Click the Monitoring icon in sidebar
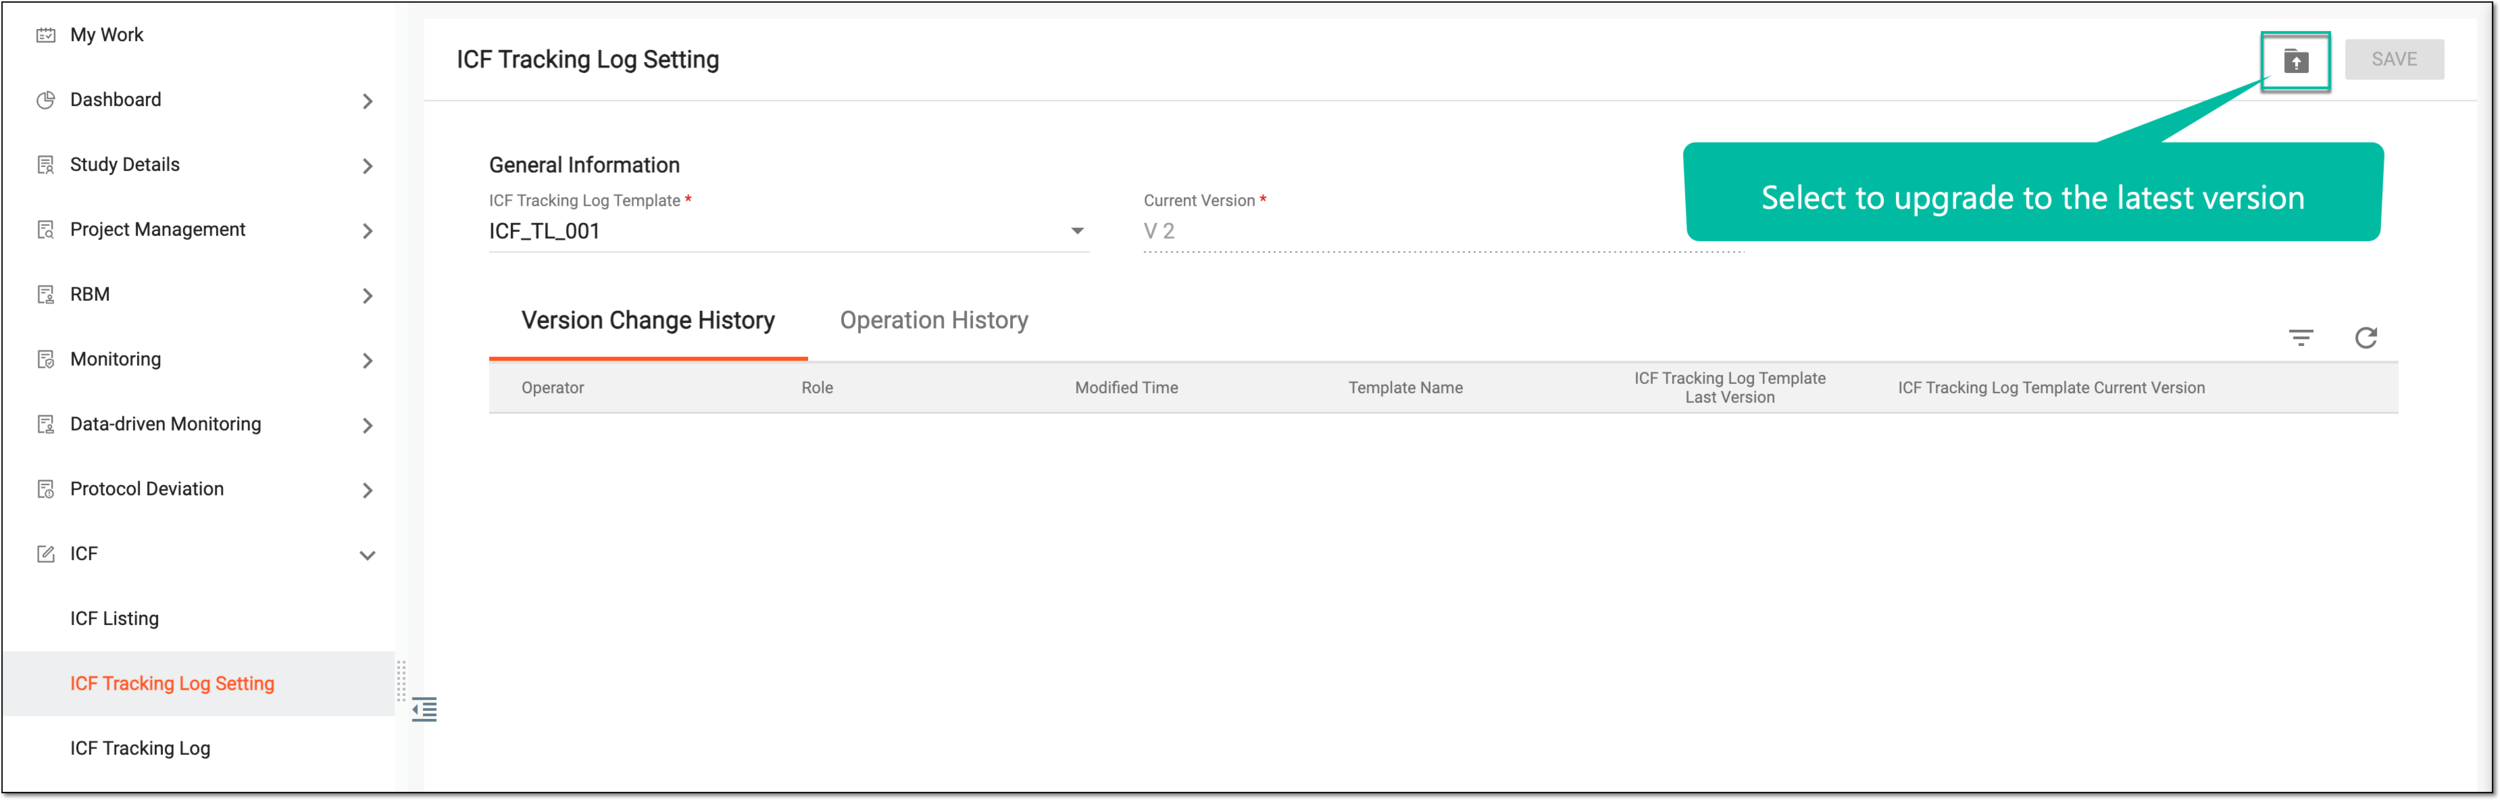 click(46, 360)
